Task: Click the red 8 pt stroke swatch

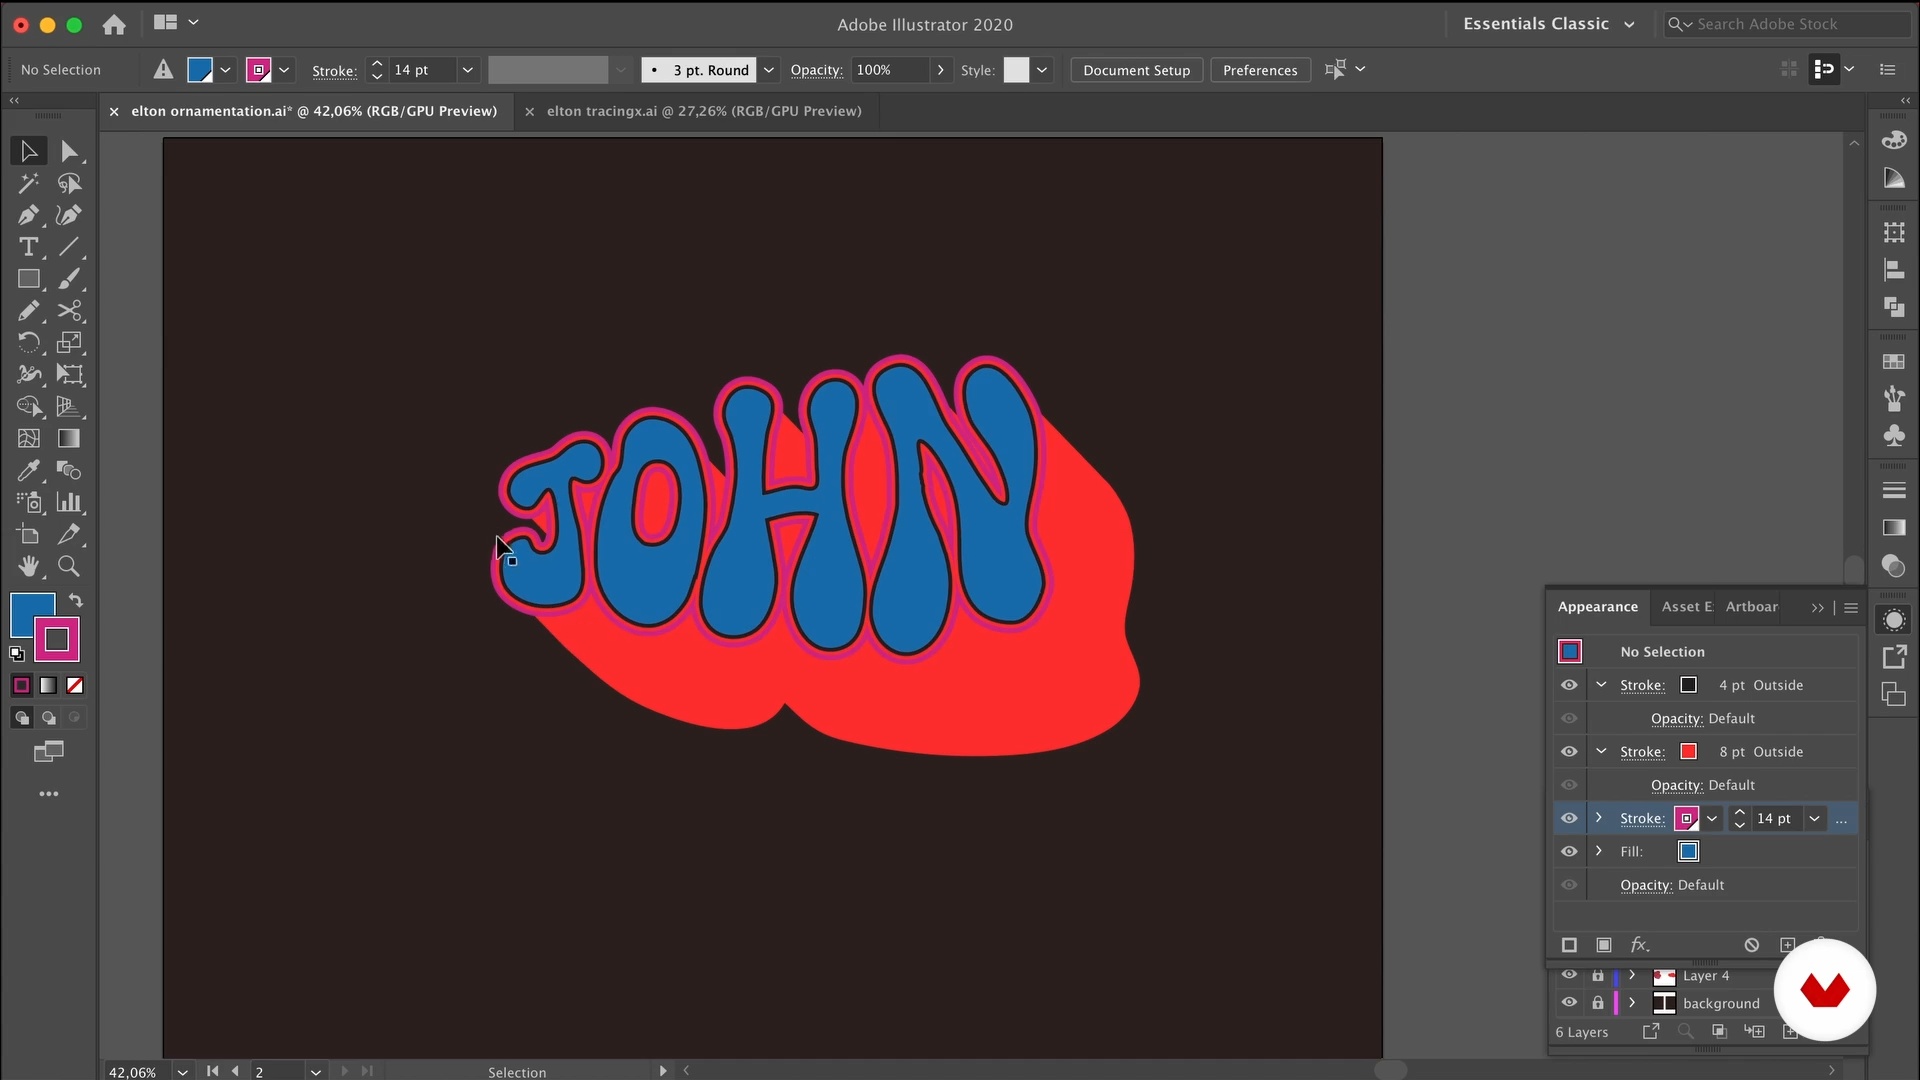Action: [1689, 752]
